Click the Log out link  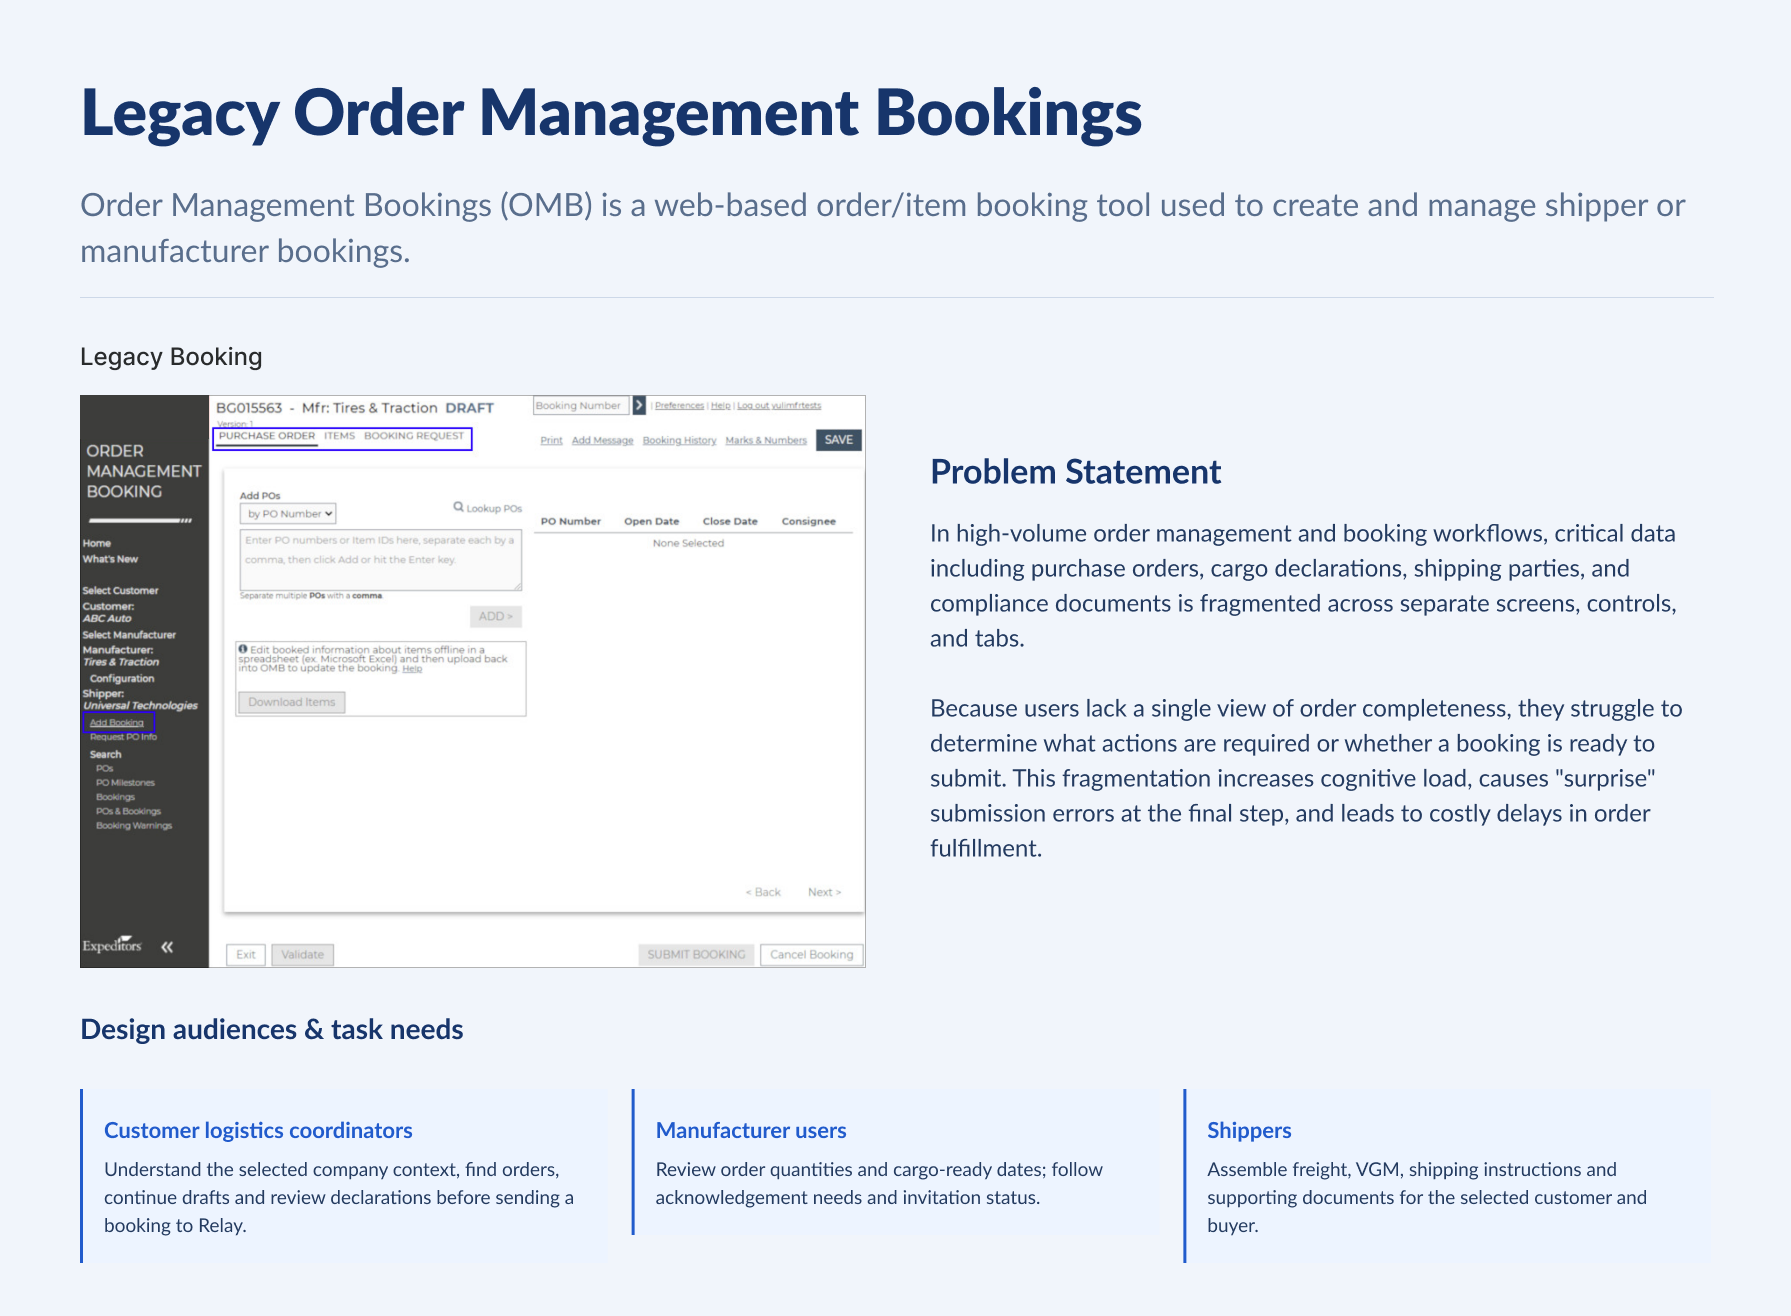pos(779,406)
